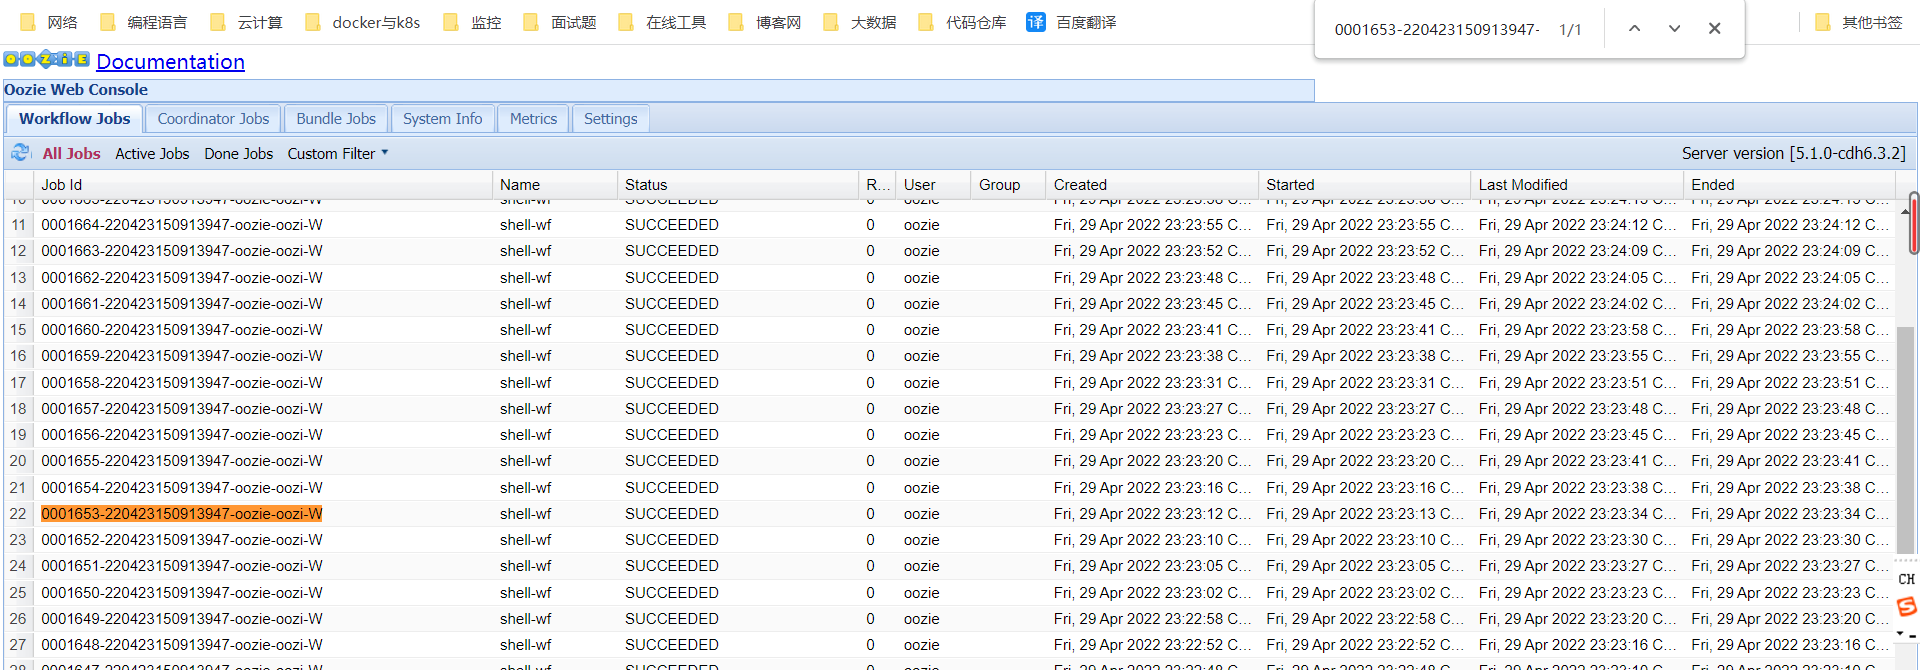This screenshot has width=1920, height=670.
Task: Select job 0001662-220423150913947-oozie-oozi-W
Action: click(x=182, y=277)
